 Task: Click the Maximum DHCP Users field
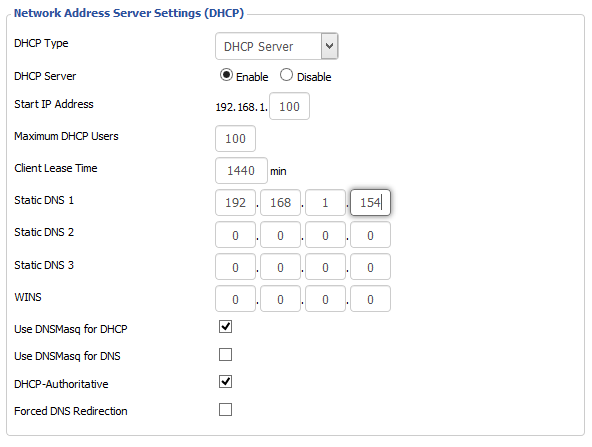tap(235, 139)
